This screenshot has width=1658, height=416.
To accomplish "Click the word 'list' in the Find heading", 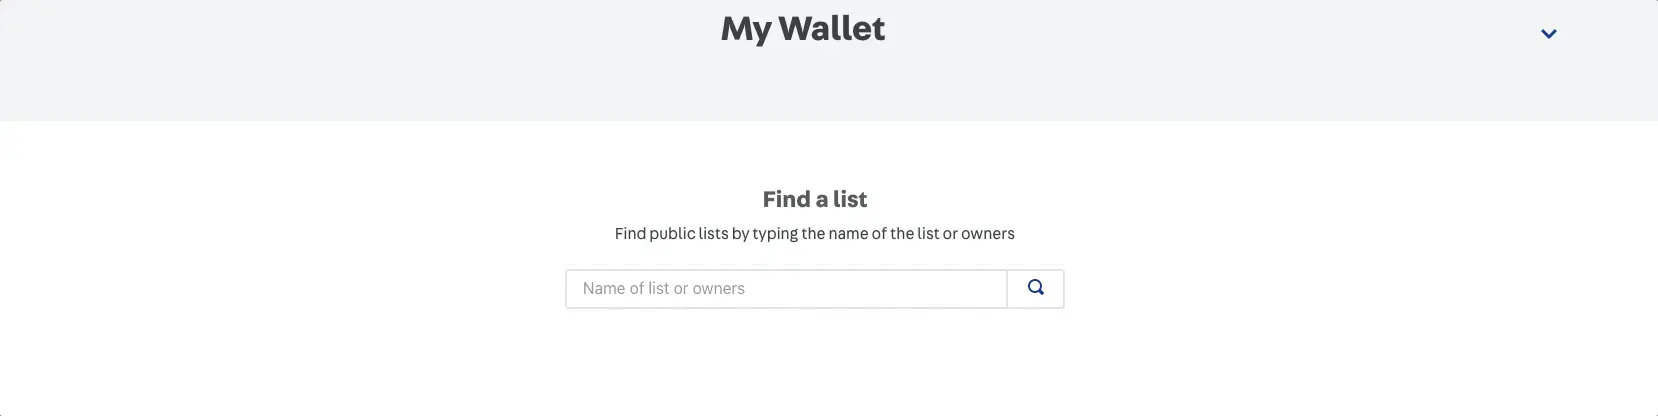I will [x=850, y=199].
